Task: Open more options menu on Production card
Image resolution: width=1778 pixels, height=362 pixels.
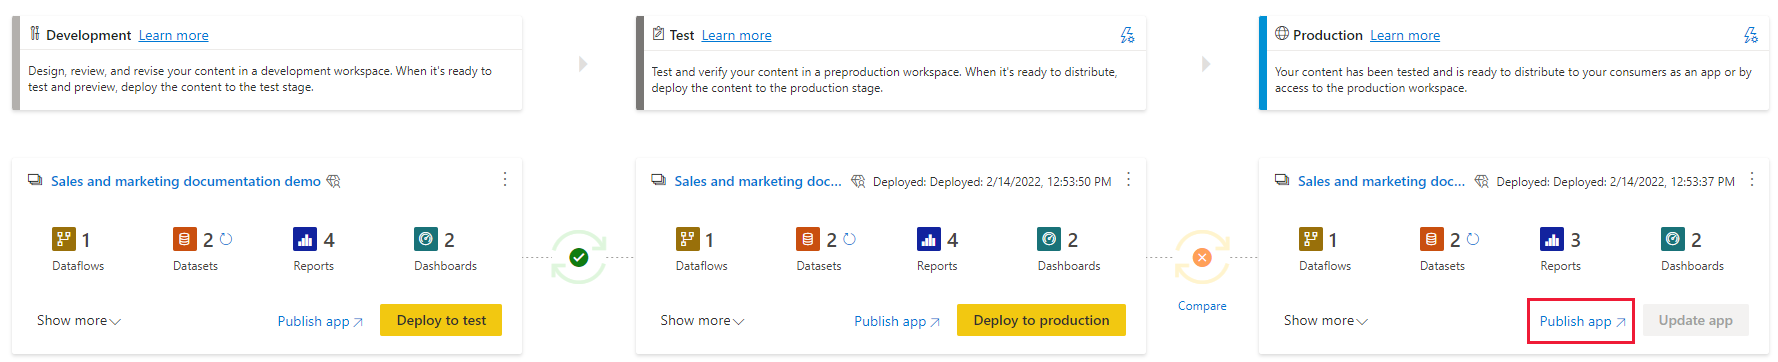Action: tap(1752, 179)
